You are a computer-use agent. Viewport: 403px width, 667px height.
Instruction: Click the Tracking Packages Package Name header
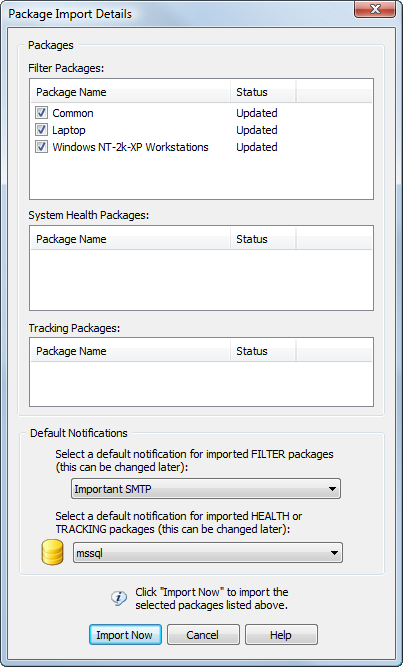pyautogui.click(x=131, y=351)
